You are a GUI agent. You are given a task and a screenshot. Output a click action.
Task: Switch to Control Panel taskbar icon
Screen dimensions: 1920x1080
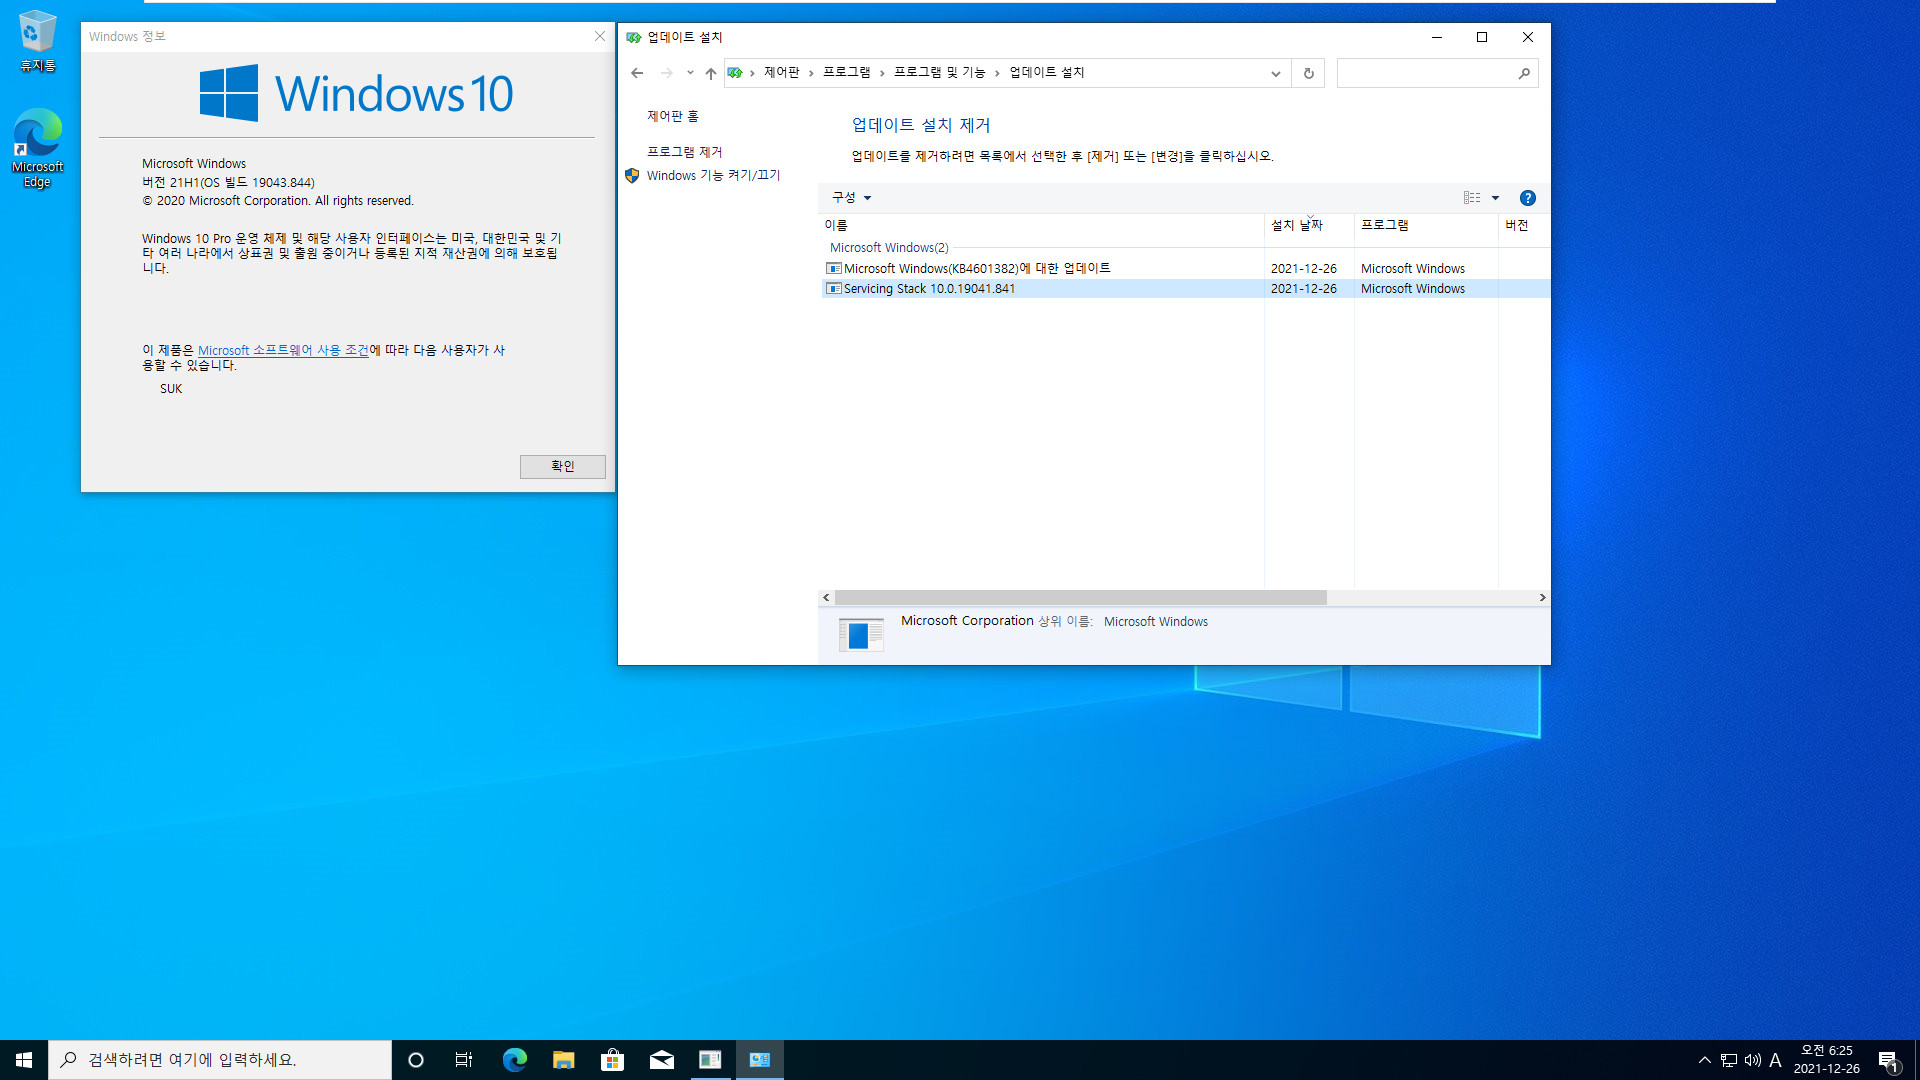(759, 1060)
